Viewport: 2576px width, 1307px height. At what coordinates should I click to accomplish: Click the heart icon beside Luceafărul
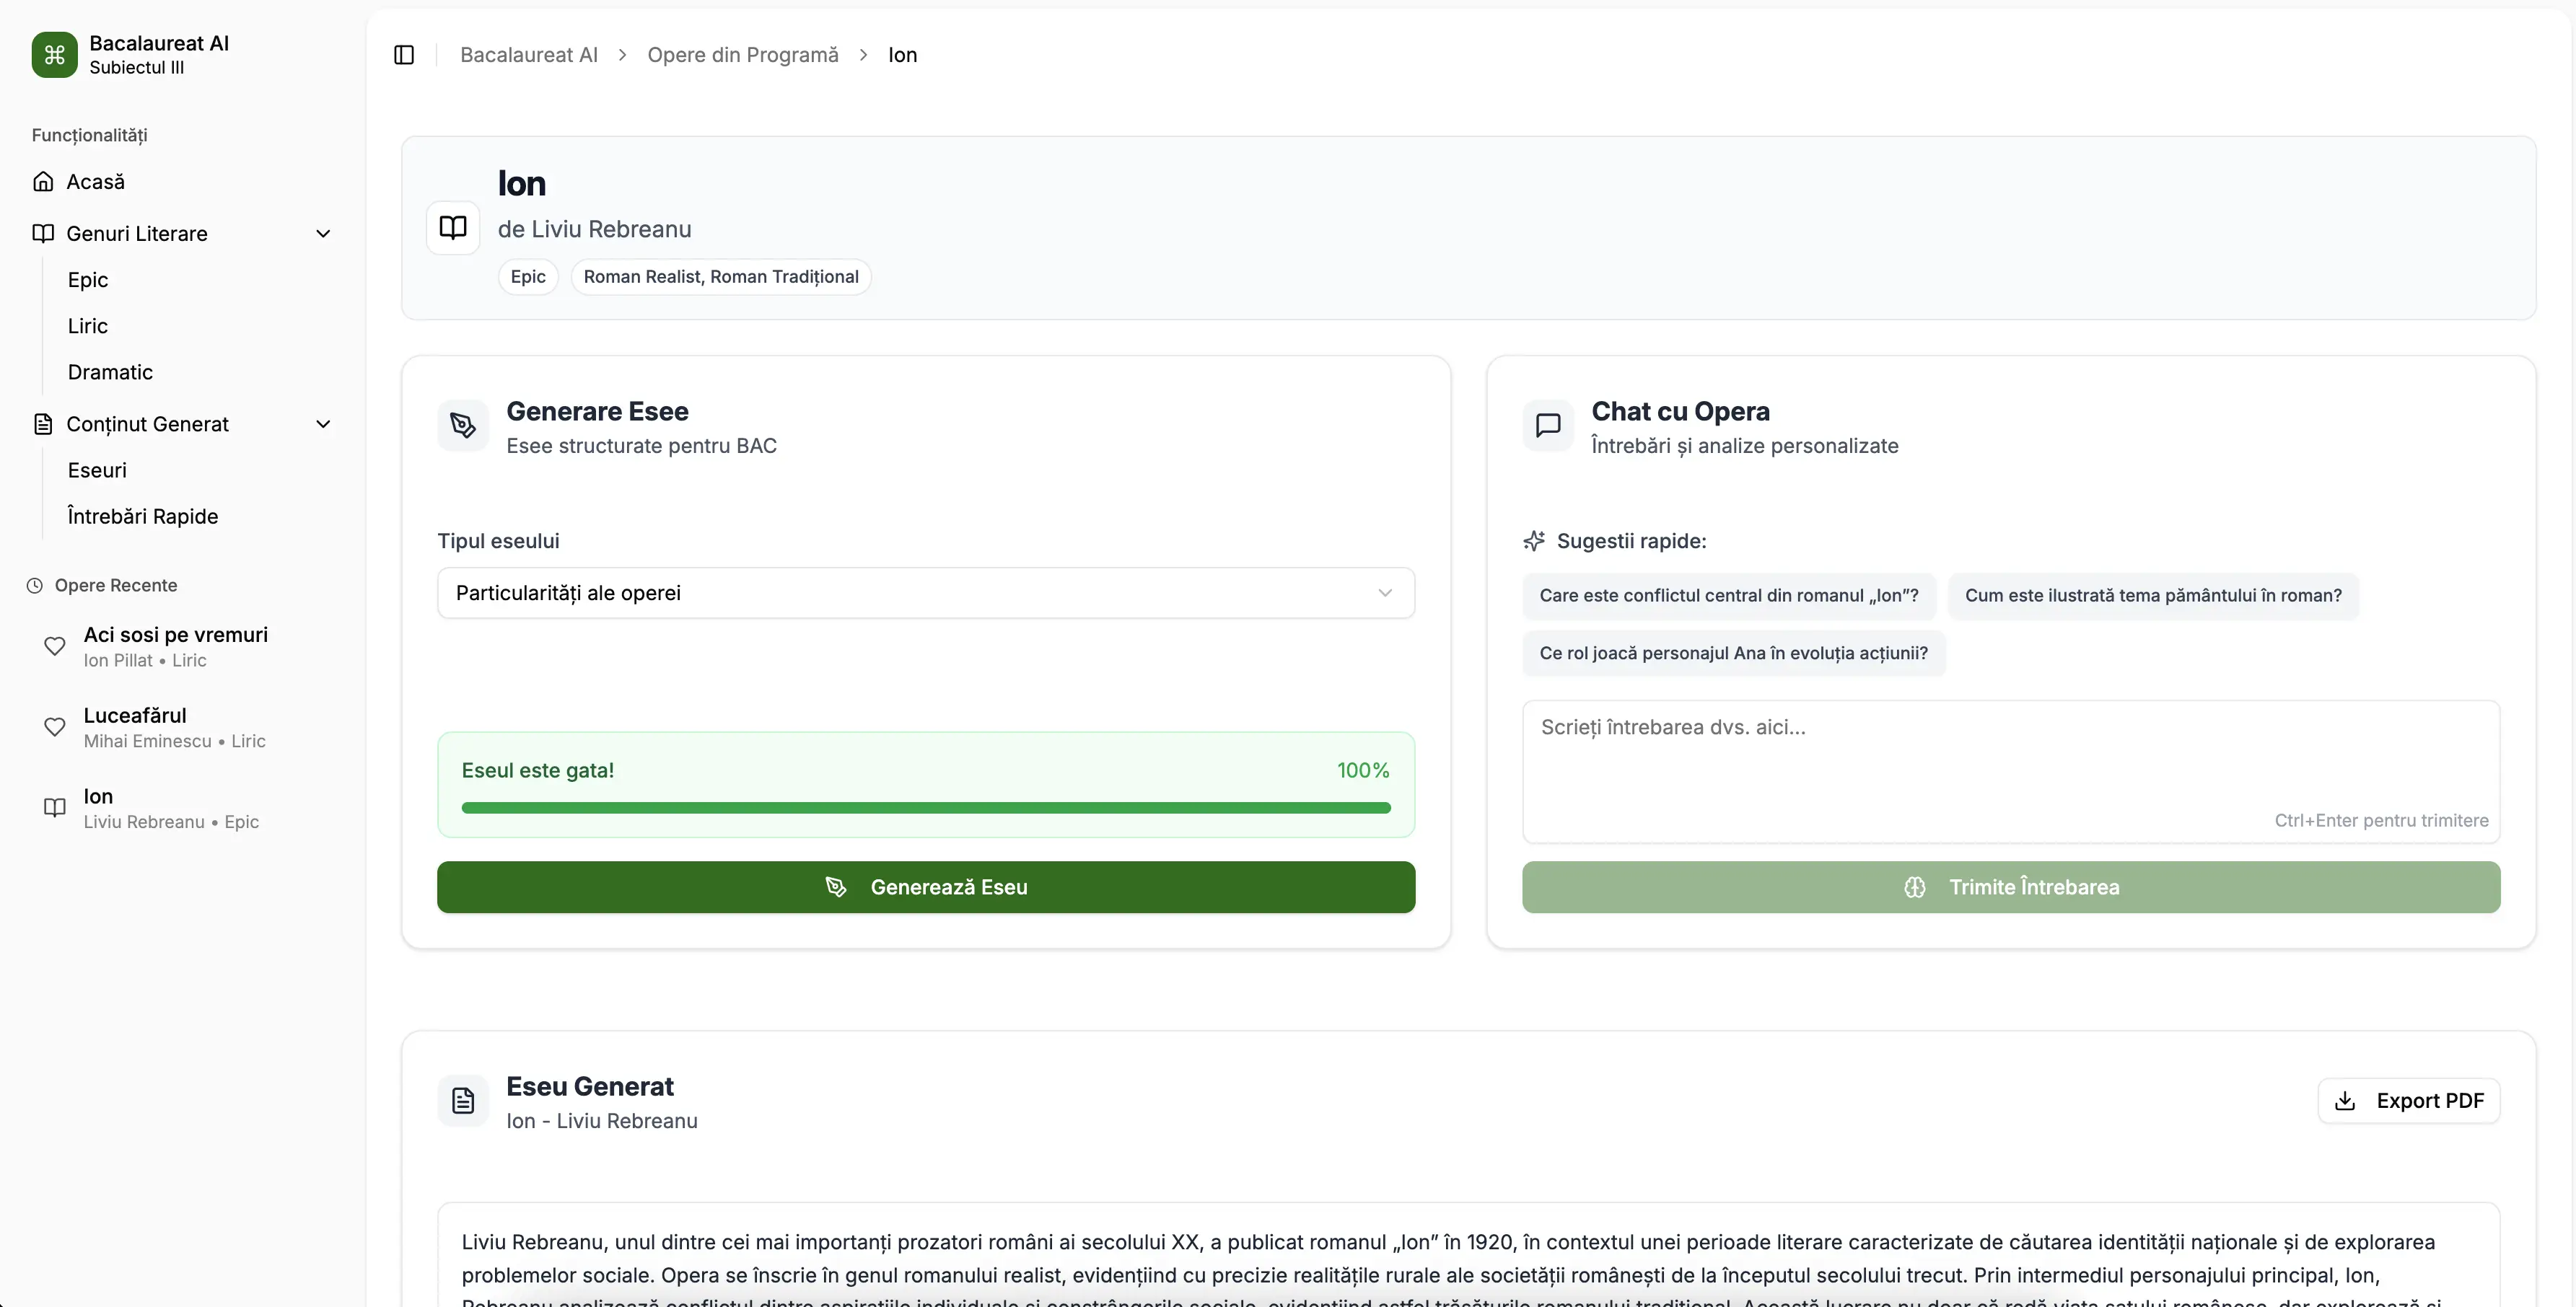point(55,727)
